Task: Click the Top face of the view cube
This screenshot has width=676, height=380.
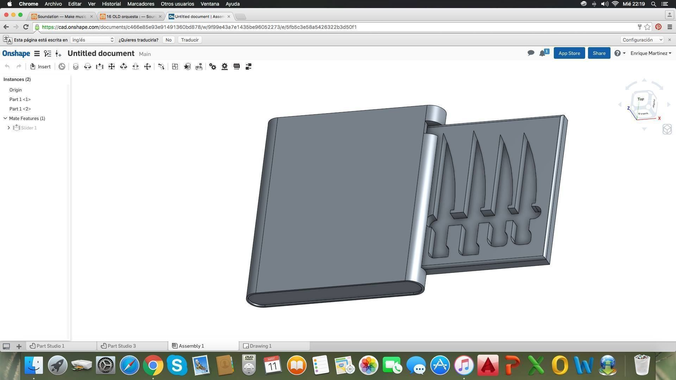Action: point(641,99)
